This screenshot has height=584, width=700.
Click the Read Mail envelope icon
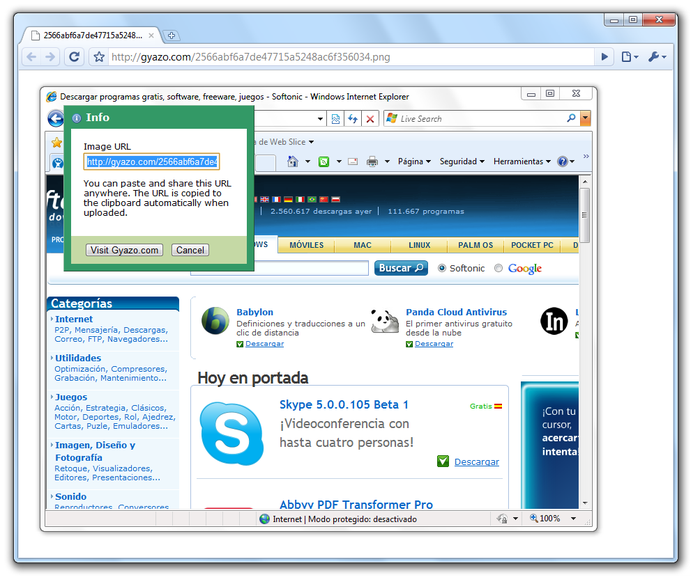coord(353,162)
